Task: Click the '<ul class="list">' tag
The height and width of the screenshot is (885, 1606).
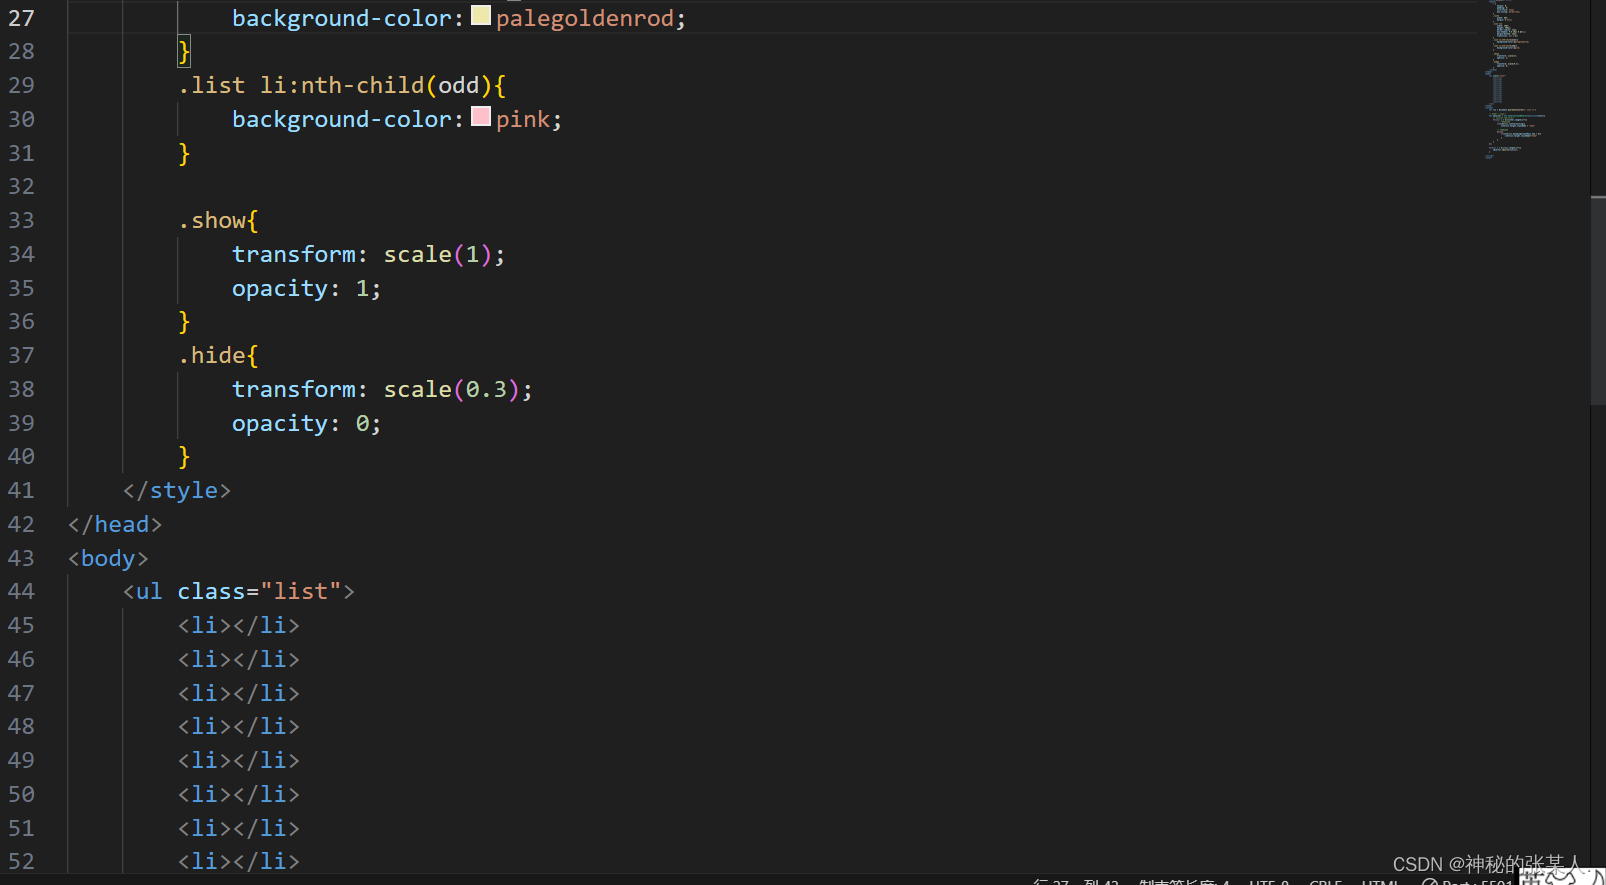Action: (x=239, y=591)
